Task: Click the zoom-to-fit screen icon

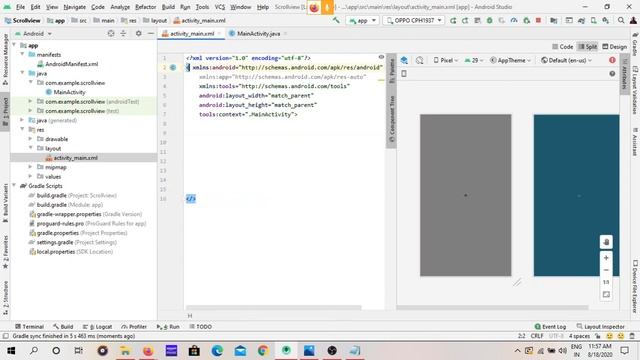Action: click(x=606, y=294)
